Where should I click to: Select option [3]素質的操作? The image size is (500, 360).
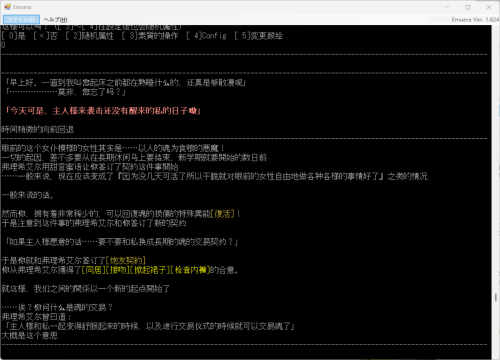click(150, 36)
